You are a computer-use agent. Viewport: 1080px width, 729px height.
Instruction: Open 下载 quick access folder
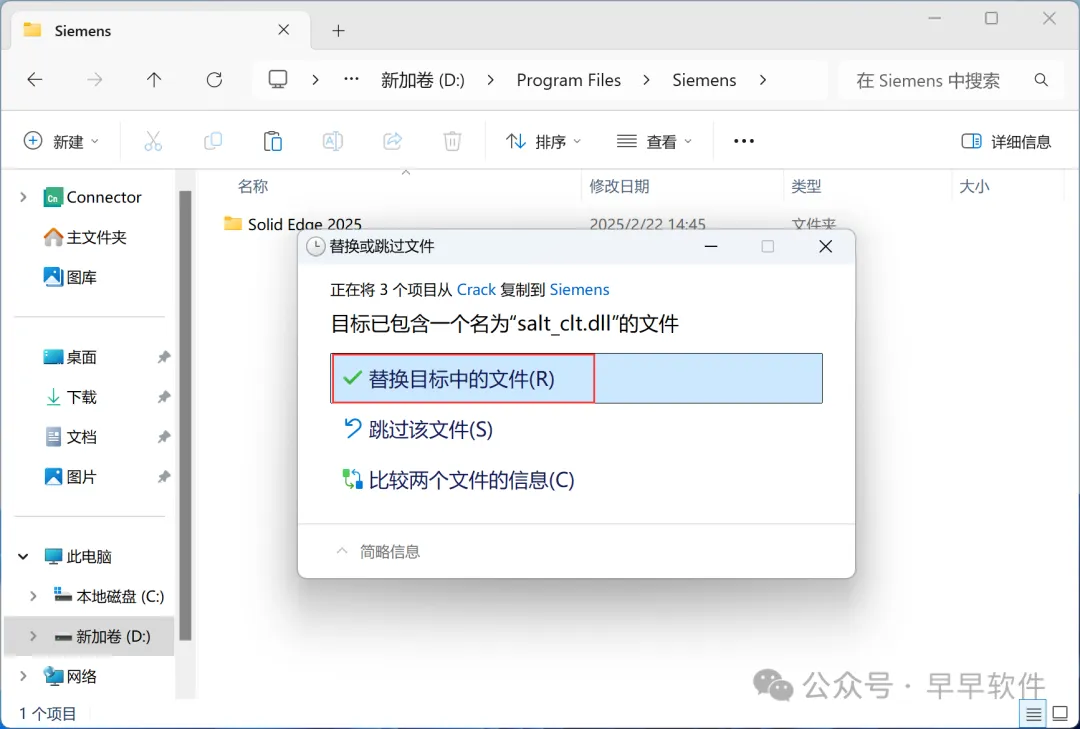pos(70,397)
